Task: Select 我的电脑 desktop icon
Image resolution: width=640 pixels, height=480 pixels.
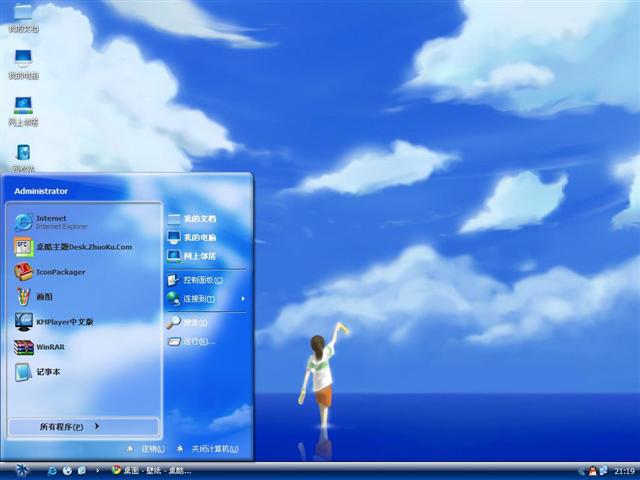Action: click(23, 64)
